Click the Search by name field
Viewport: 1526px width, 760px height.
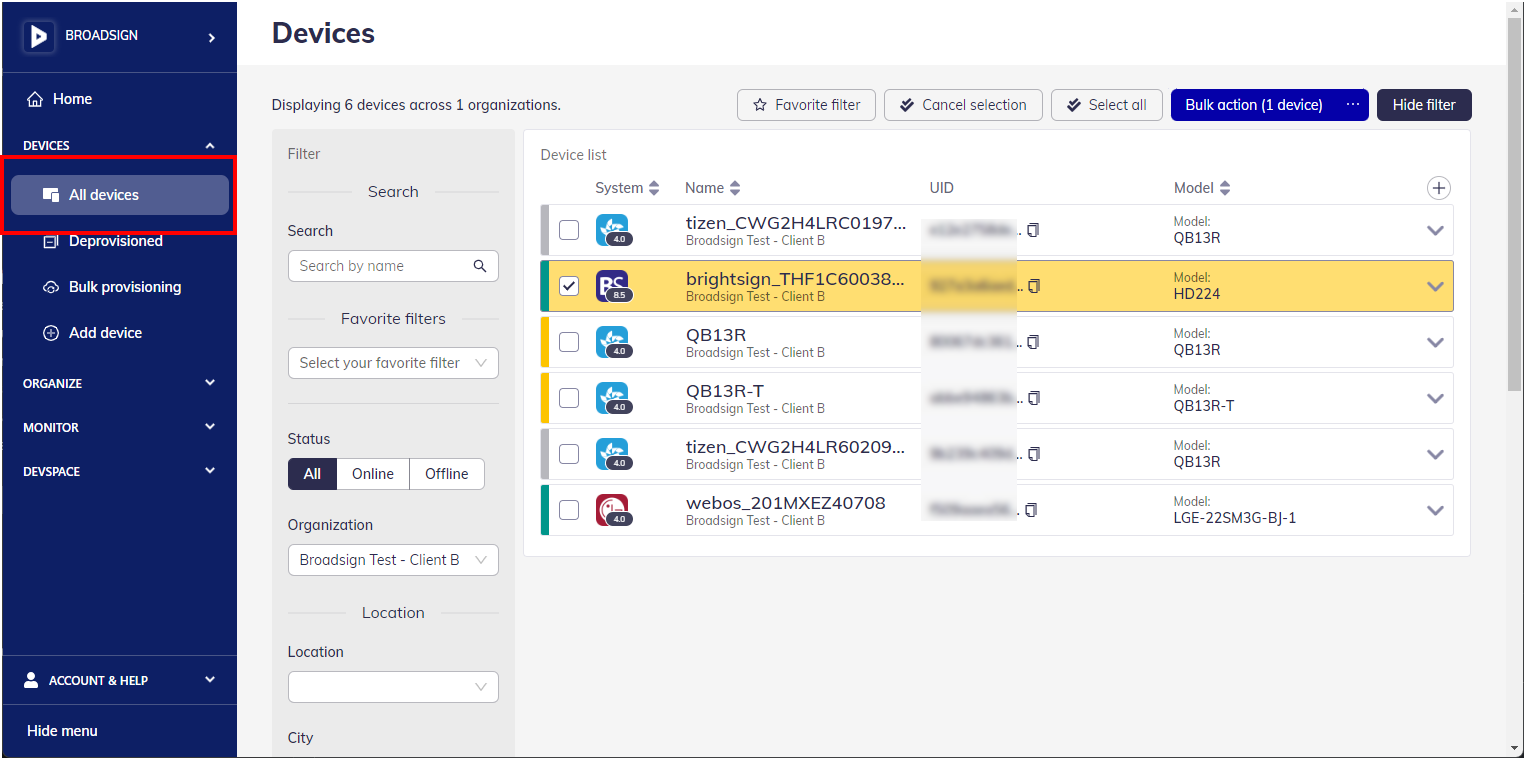[393, 266]
